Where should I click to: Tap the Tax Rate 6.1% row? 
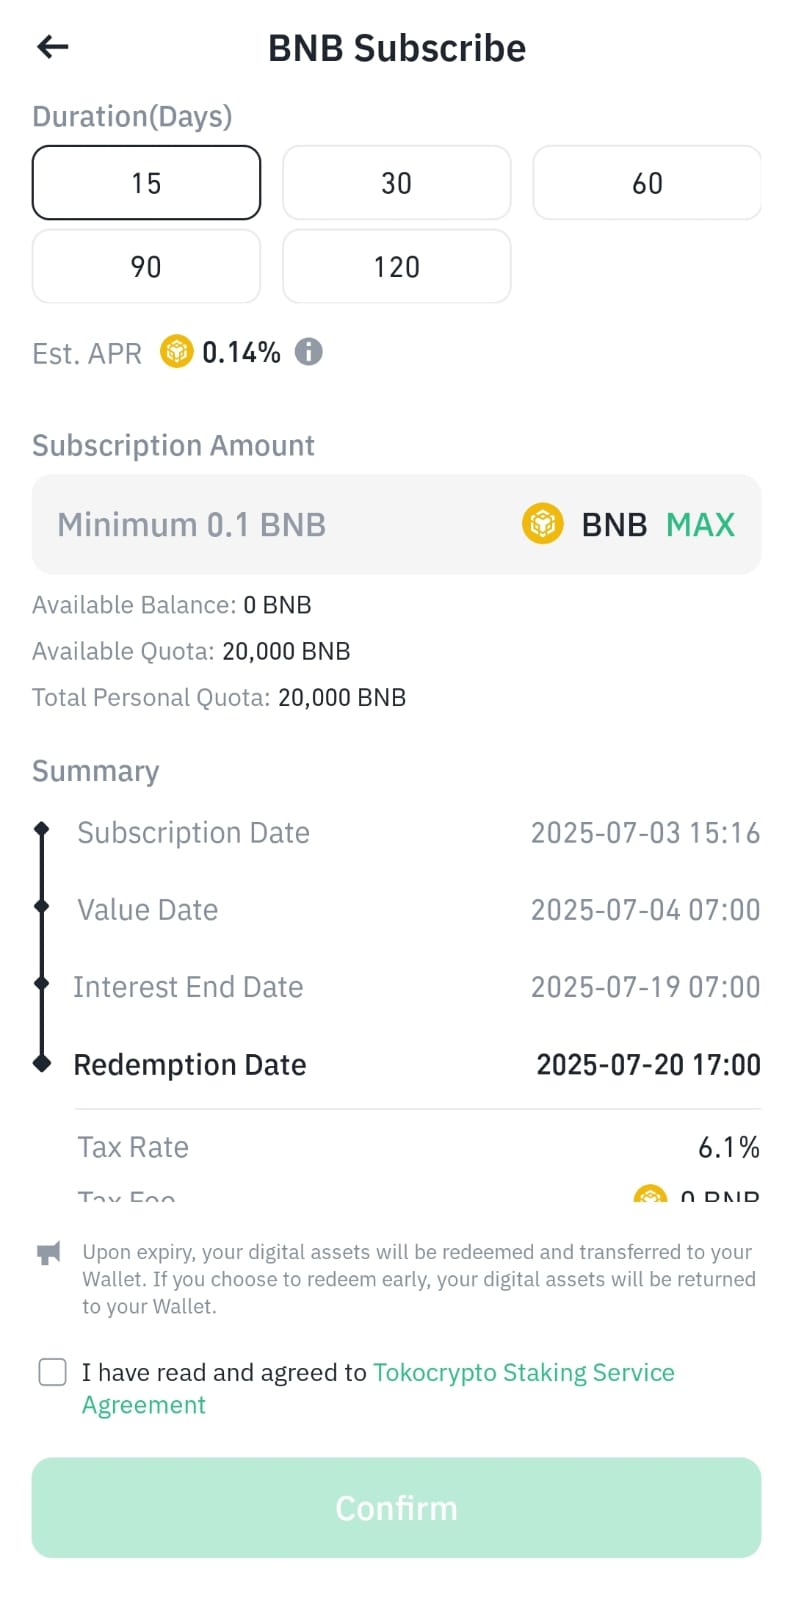418,1147
